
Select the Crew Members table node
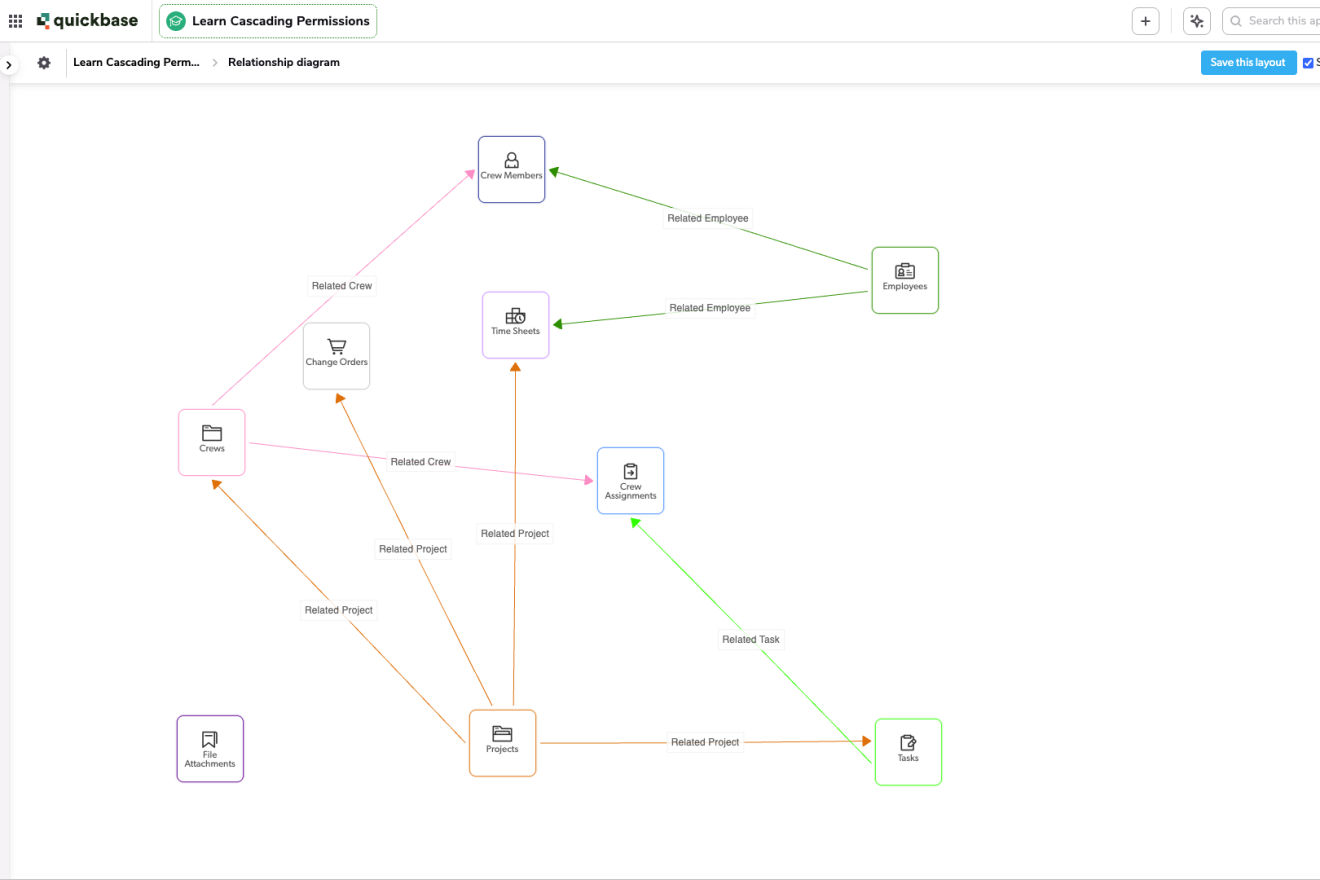pos(511,169)
